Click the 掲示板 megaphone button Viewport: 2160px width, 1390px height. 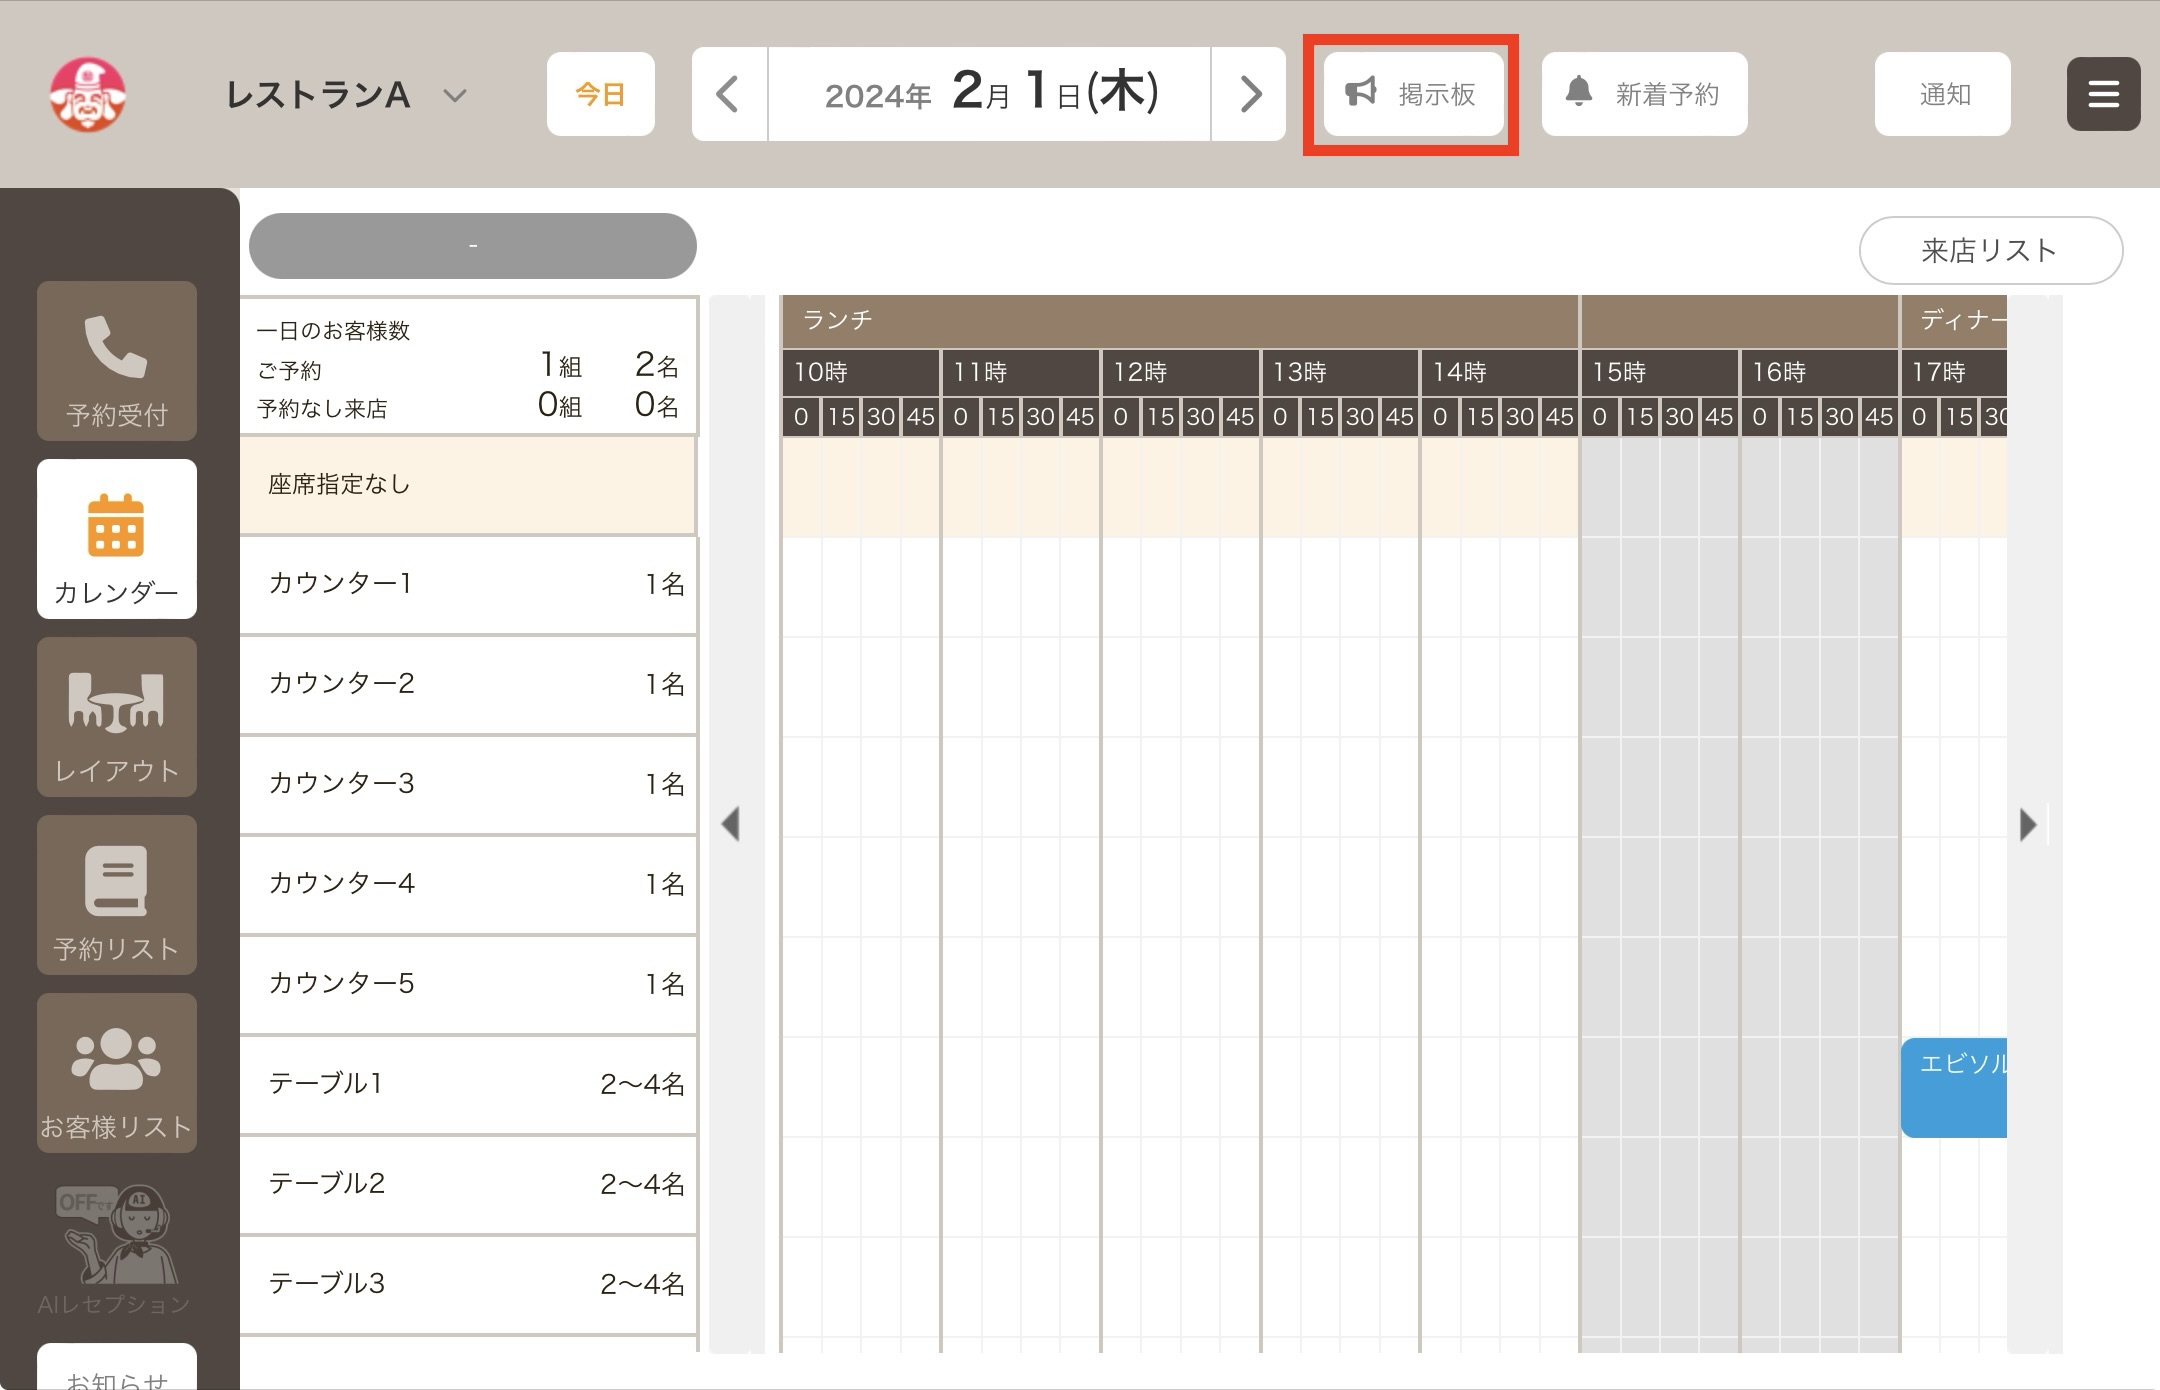click(x=1413, y=94)
